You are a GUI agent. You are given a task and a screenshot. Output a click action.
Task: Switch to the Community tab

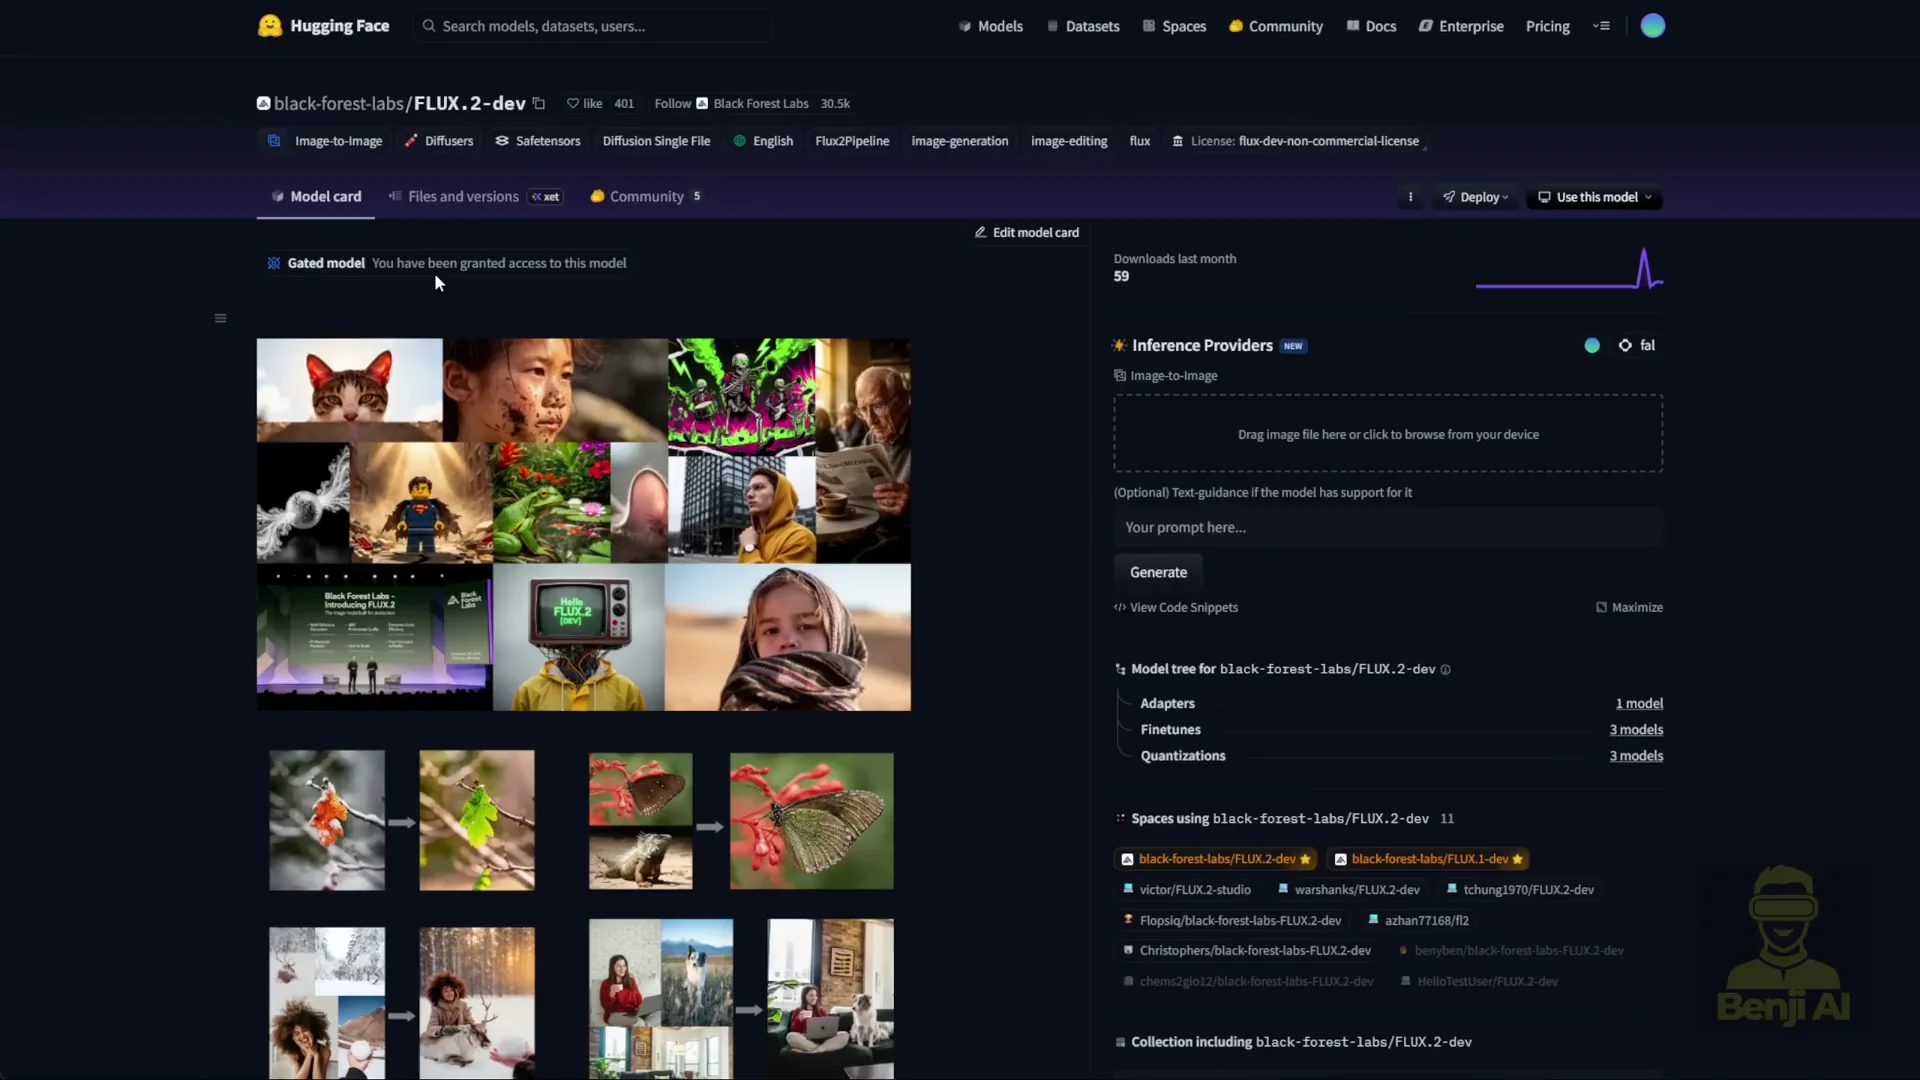click(x=645, y=196)
